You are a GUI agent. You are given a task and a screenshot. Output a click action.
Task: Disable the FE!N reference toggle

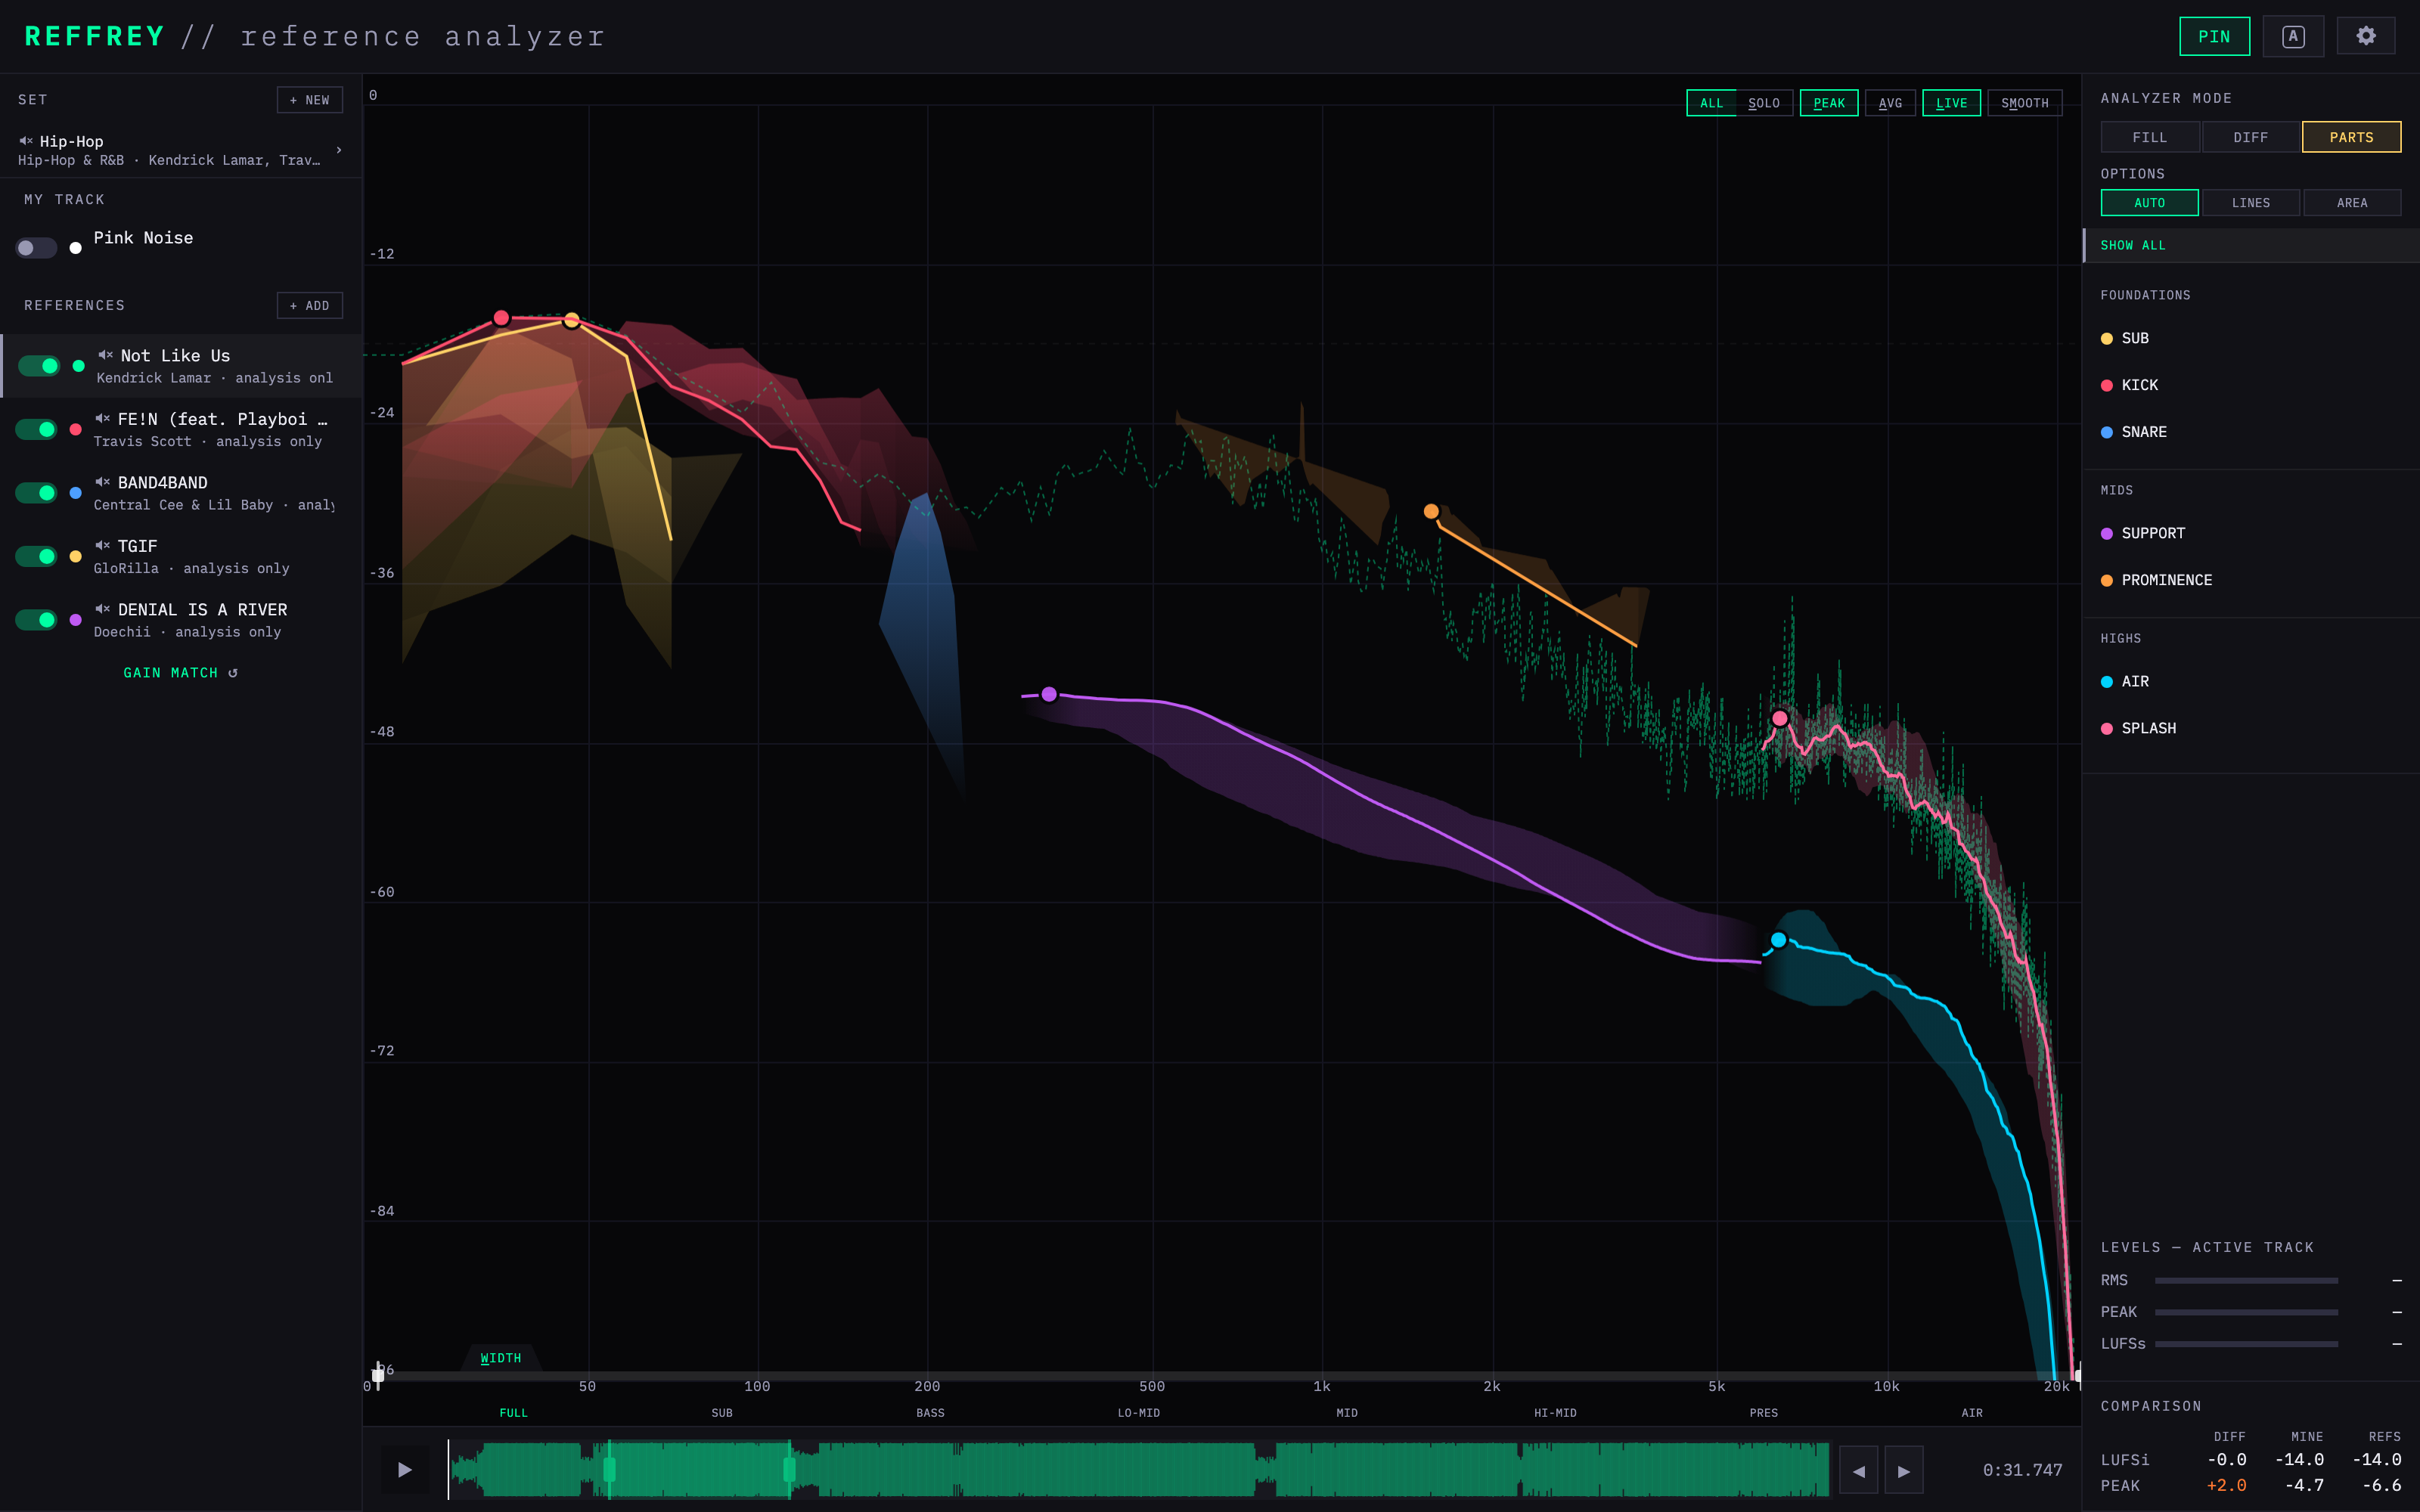pos(36,429)
